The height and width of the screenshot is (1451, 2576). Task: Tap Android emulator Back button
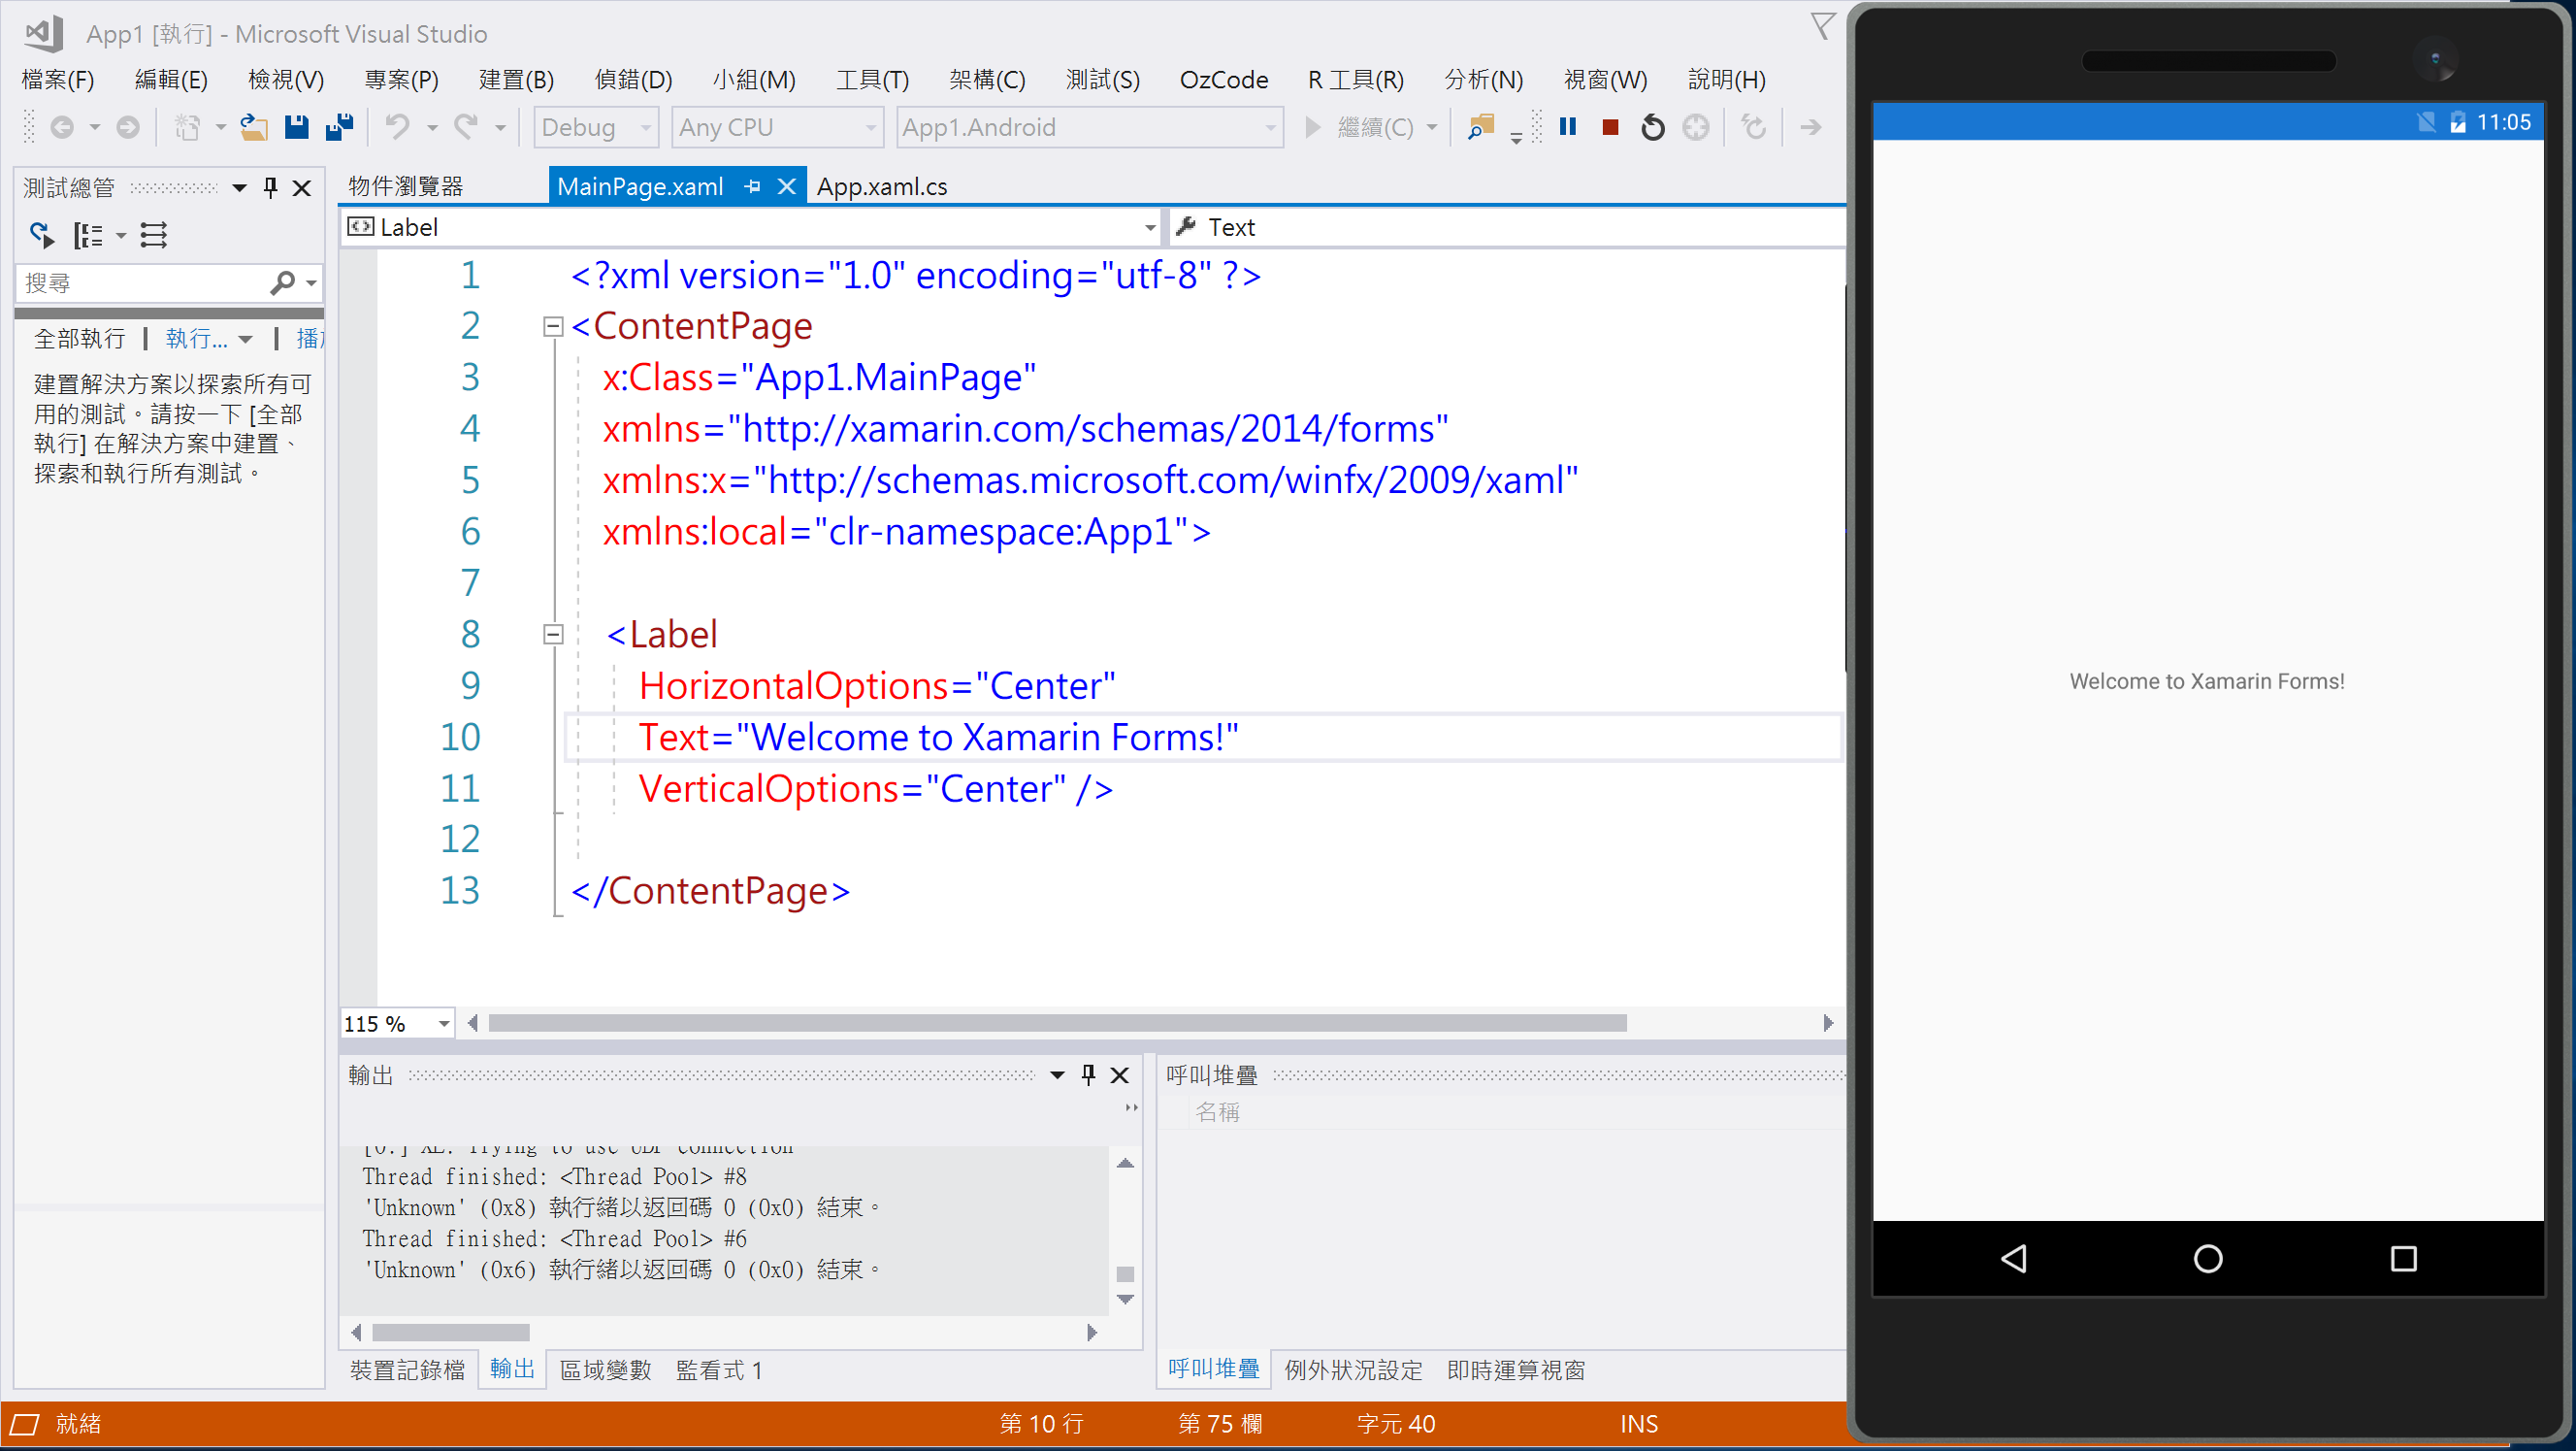click(x=2013, y=1258)
